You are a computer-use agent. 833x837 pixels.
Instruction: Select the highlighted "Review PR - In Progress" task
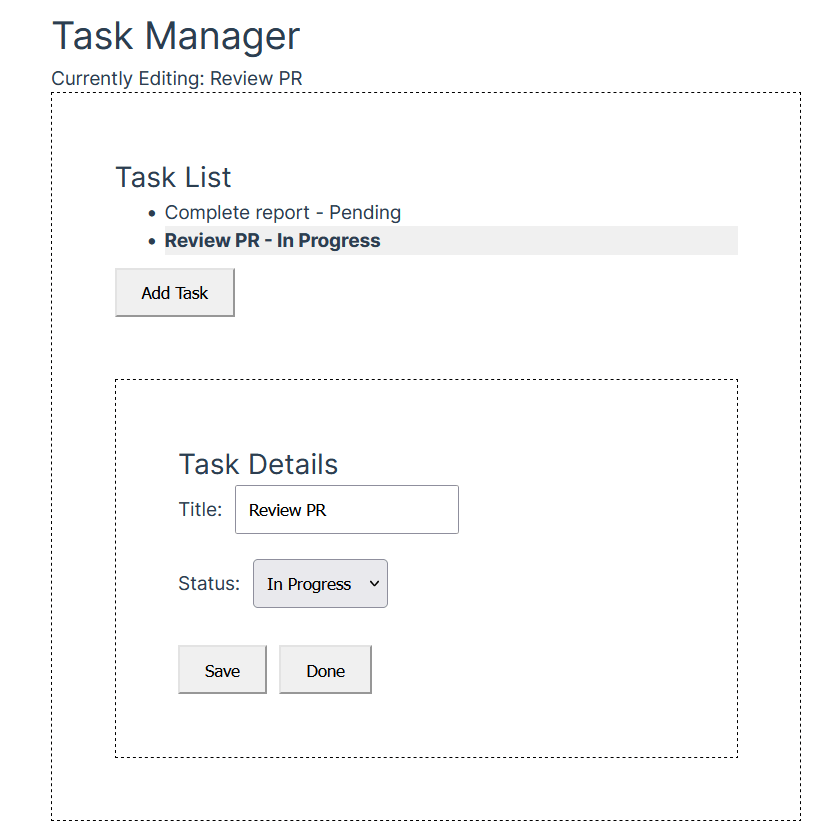[272, 241]
